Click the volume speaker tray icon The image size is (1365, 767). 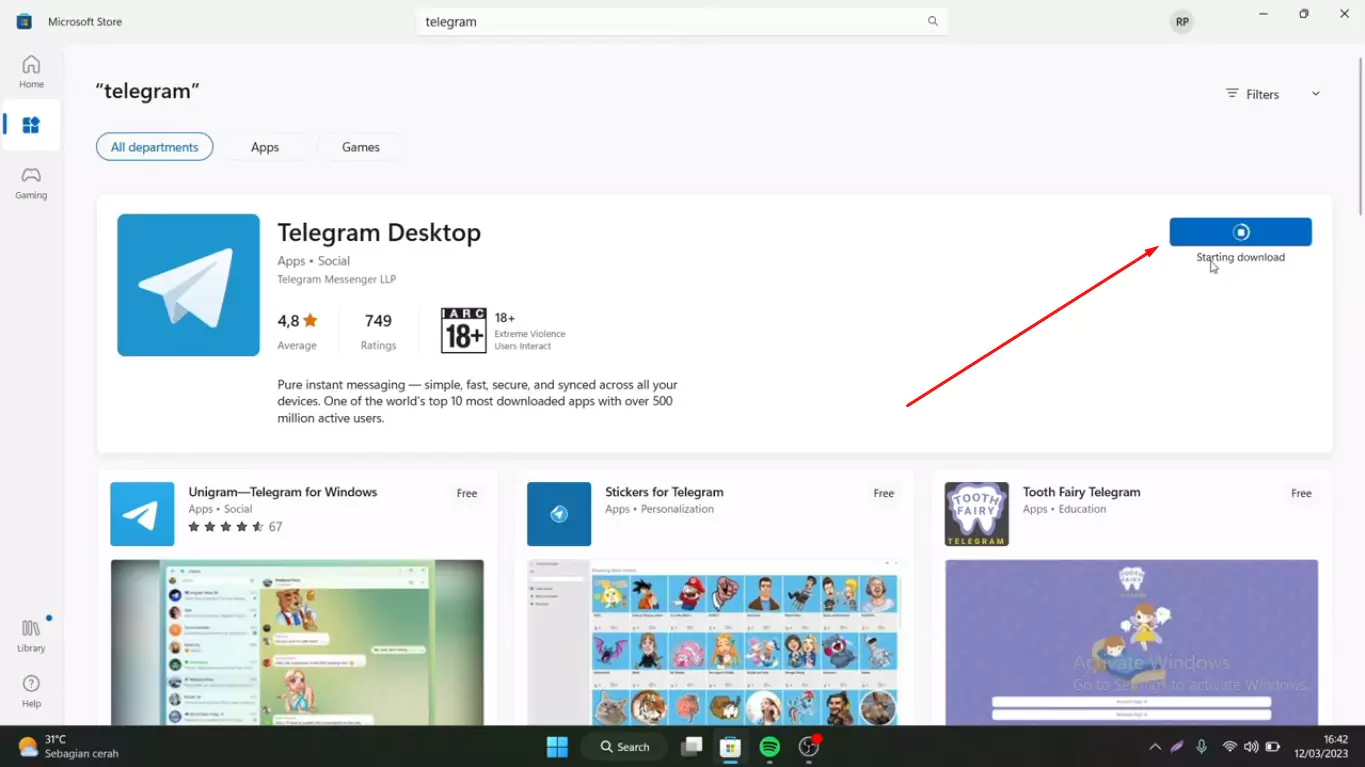pos(1250,747)
